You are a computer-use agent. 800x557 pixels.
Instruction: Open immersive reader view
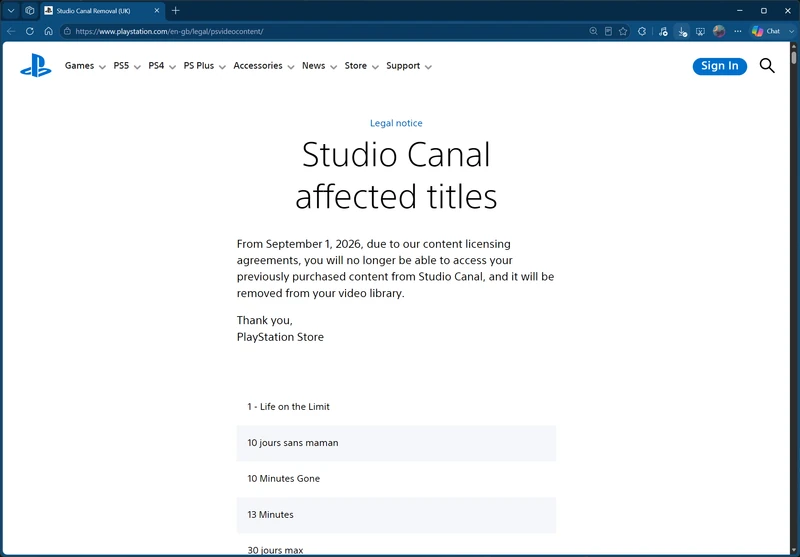[608, 31]
